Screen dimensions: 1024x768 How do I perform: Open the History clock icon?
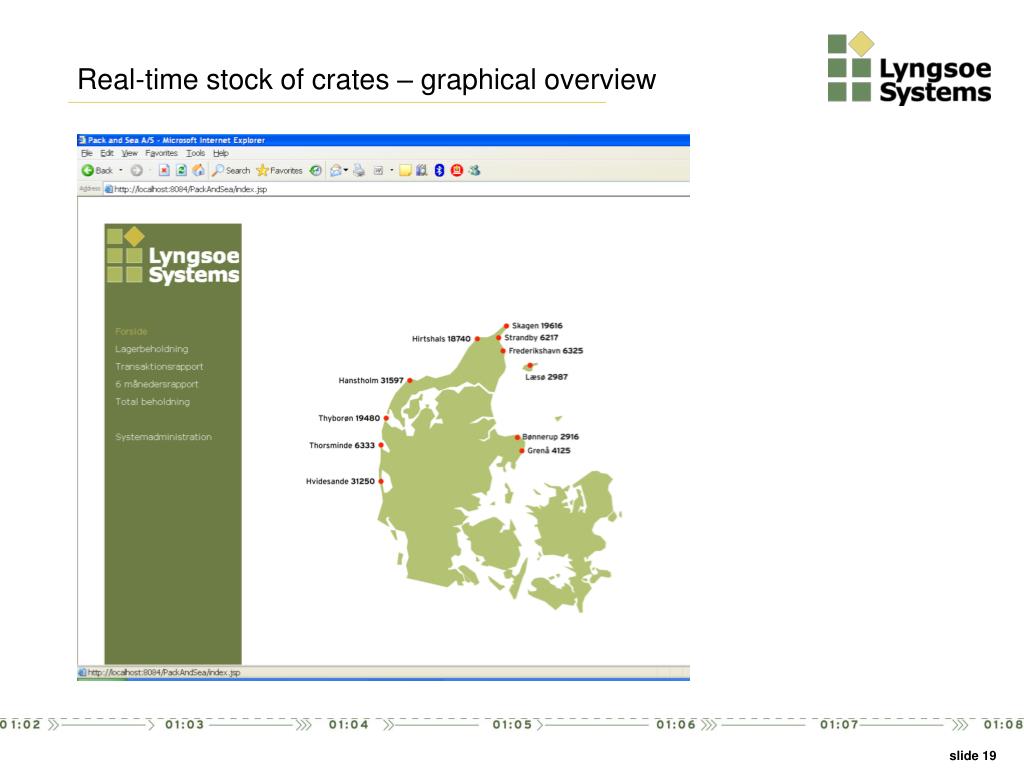315,170
